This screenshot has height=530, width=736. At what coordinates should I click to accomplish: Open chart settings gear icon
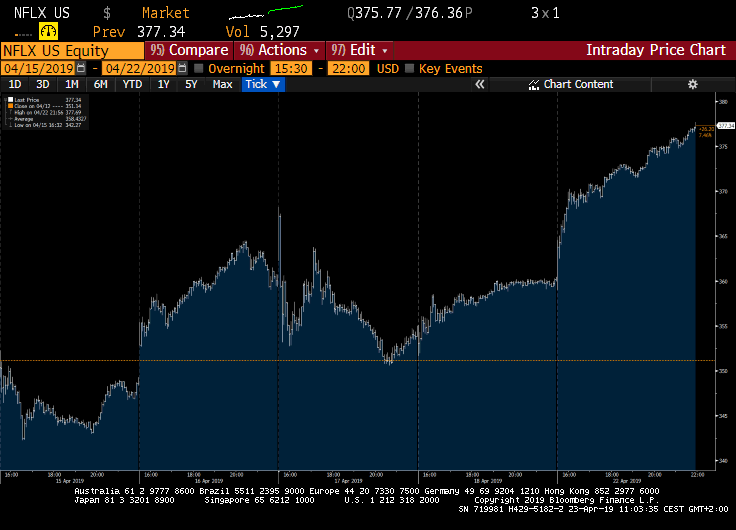click(693, 84)
